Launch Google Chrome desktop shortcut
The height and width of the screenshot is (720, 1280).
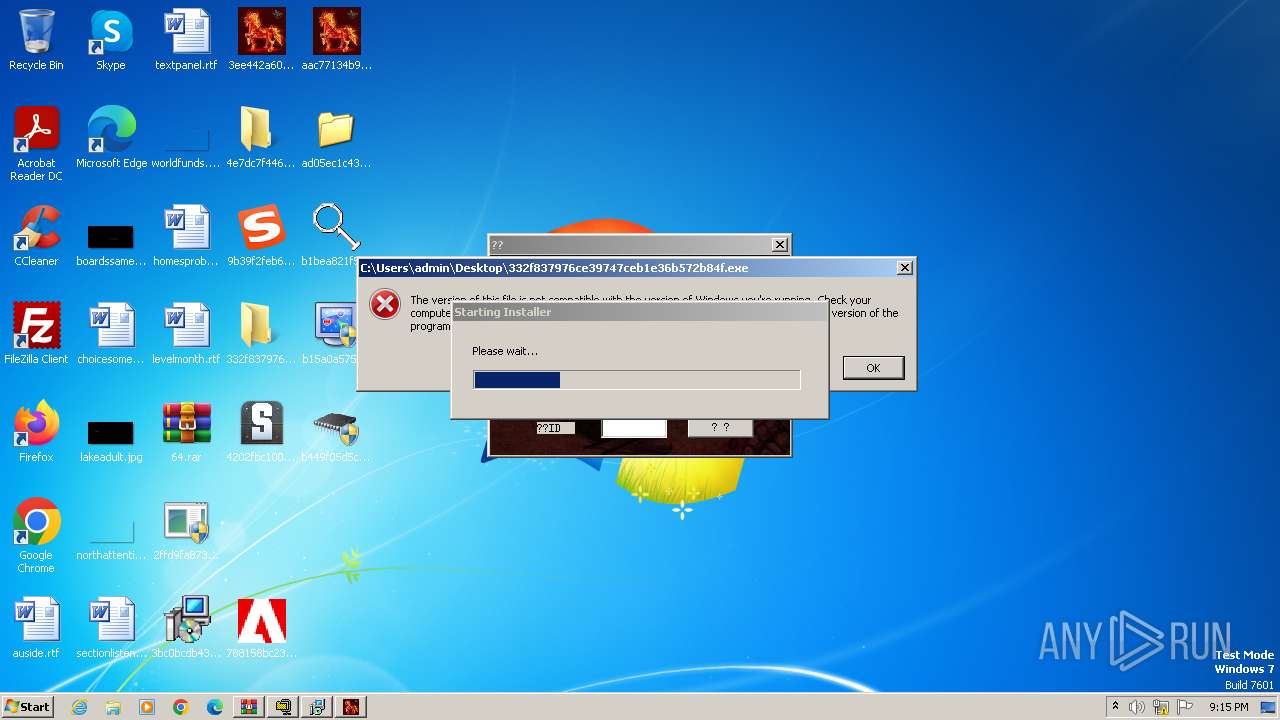click(36, 536)
